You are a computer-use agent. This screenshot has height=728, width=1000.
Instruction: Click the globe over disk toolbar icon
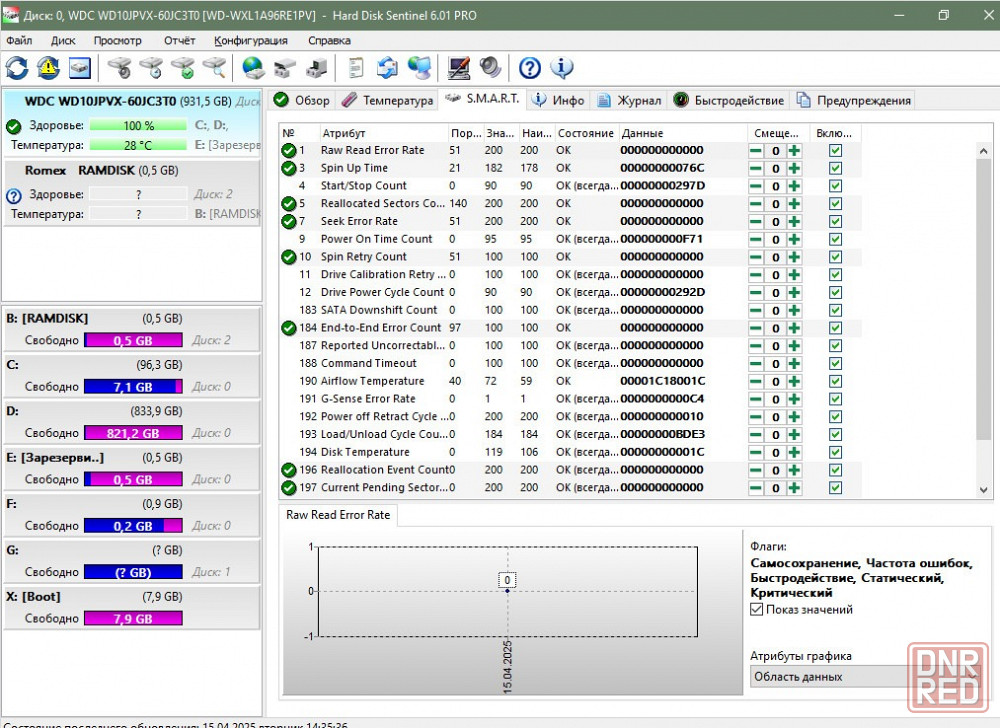(x=253, y=68)
